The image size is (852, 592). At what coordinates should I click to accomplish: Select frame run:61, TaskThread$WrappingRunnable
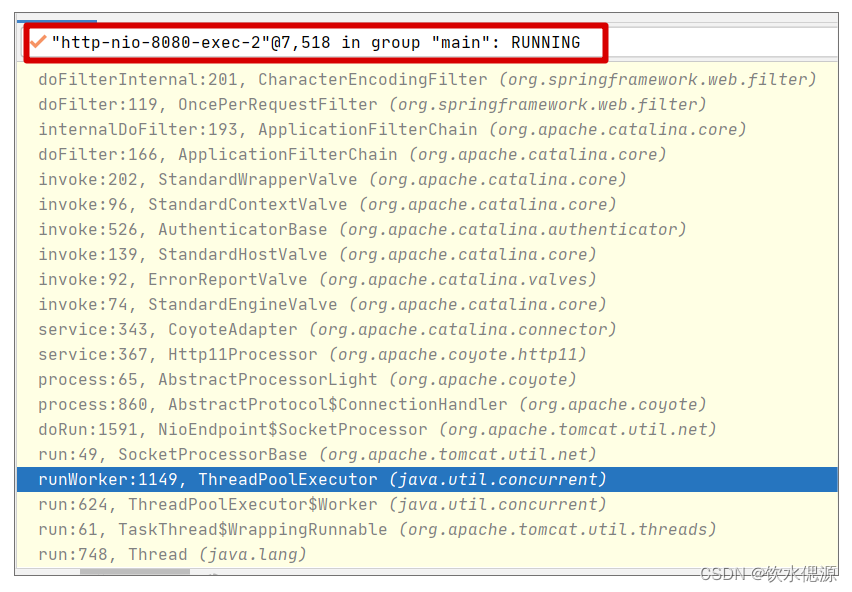point(427,530)
